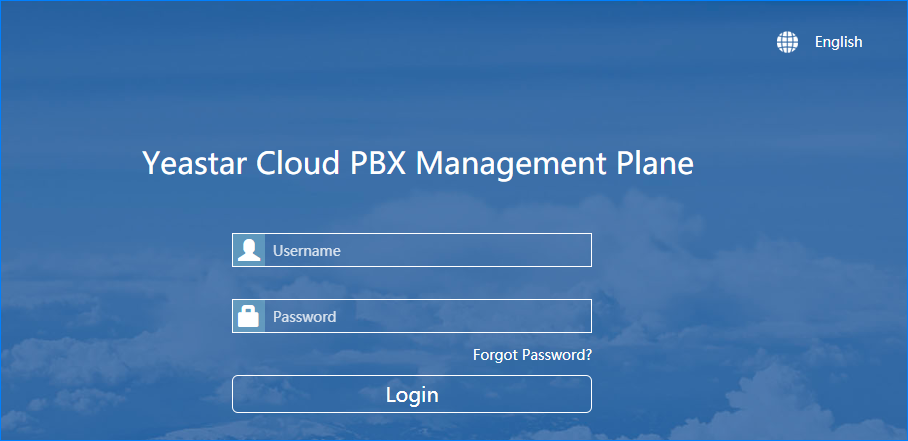
Task: Select the Password placeholder text
Action: 304,317
